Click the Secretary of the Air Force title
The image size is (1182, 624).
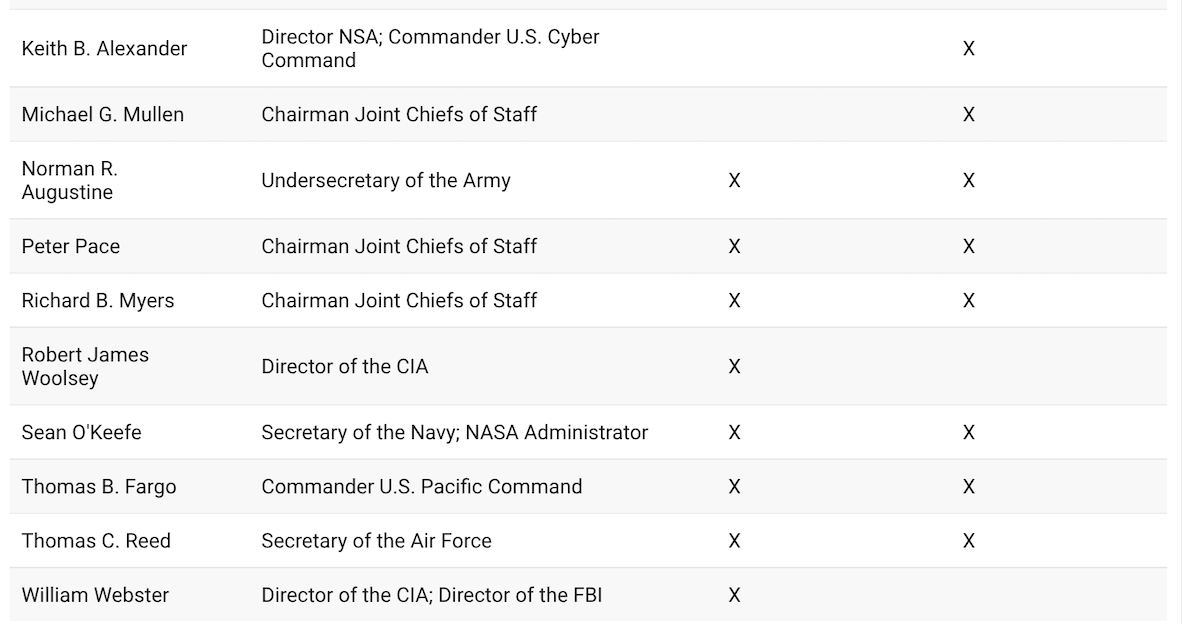pos(377,541)
